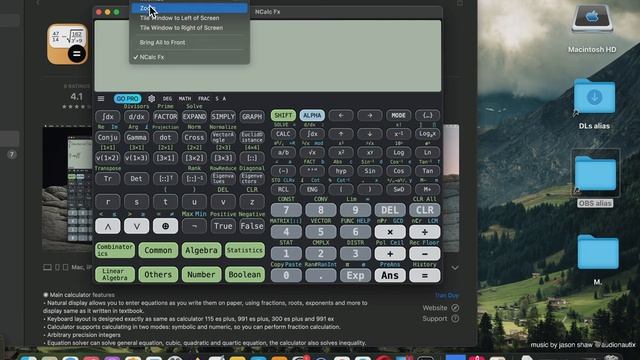Image resolution: width=640 pixels, height=360 pixels.
Task: Click the logical OR ∨ key
Action: [x=136, y=226]
